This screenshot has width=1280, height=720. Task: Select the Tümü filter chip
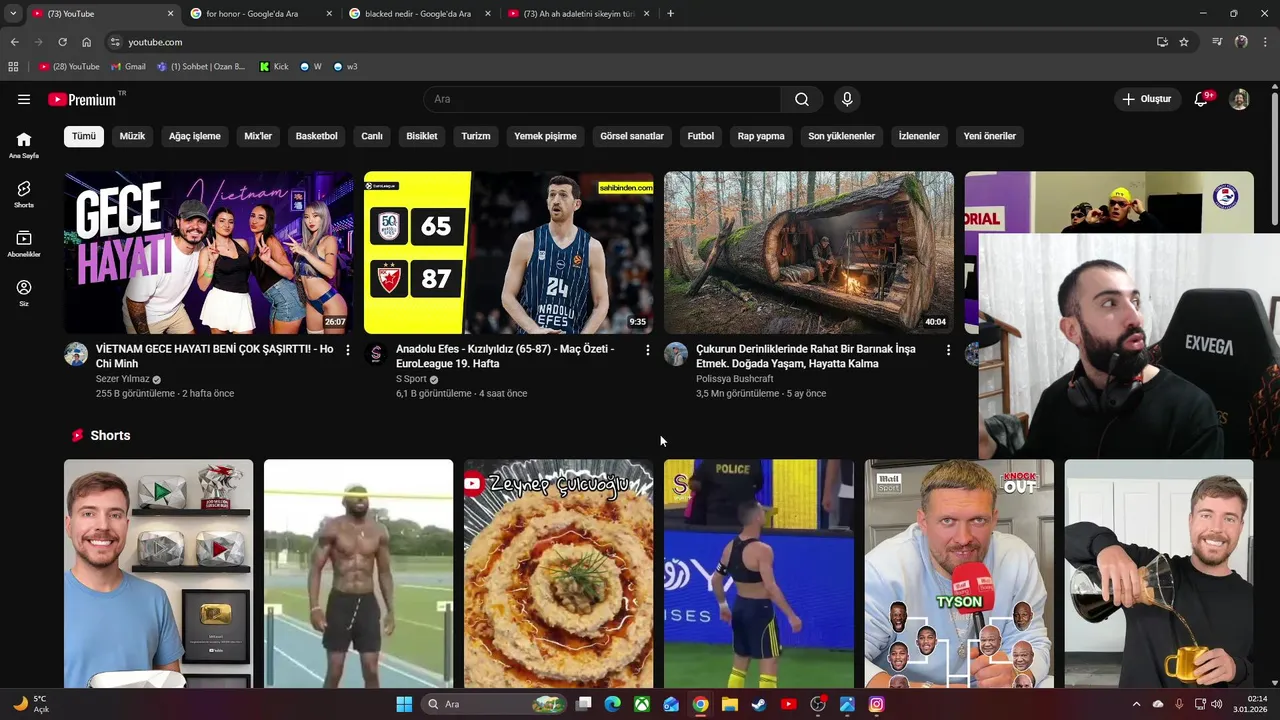[84, 136]
